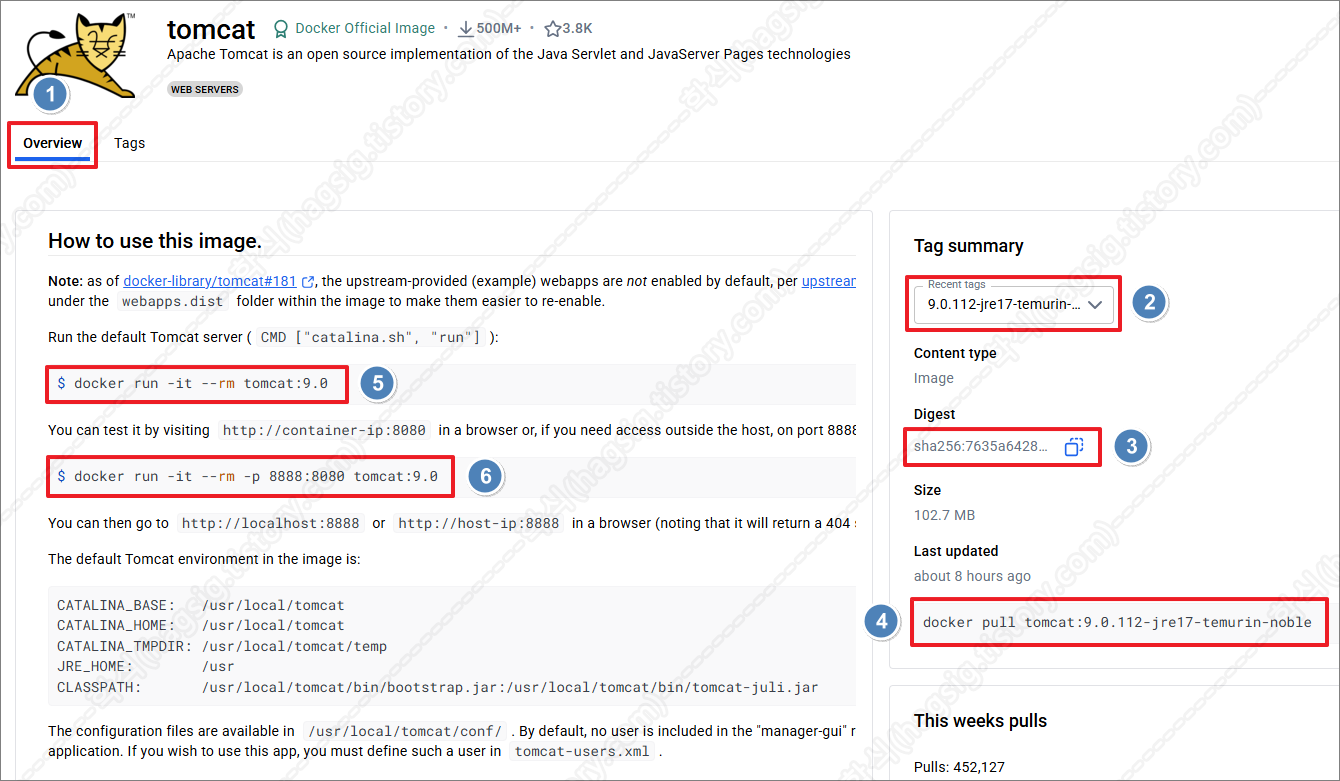Switch to the Overview tab
Screen dimensions: 1340x781
[x=53, y=143]
